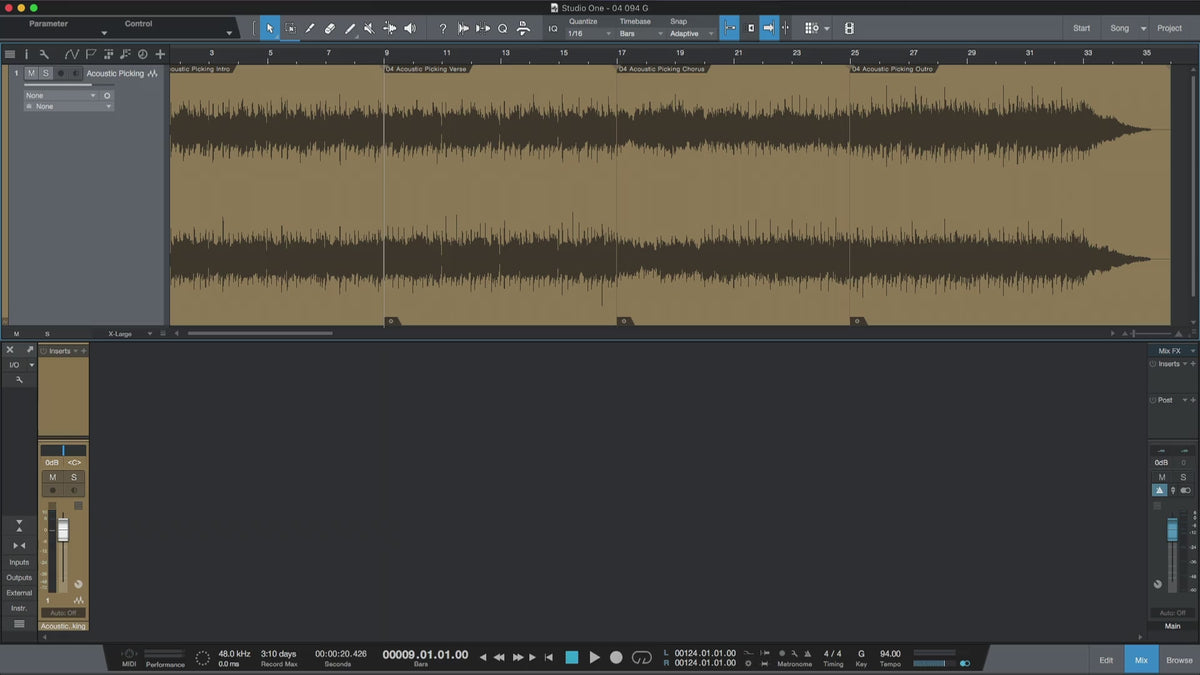Image resolution: width=1200 pixels, height=675 pixels.
Task: Mute the Acoustic Picking track
Action: click(x=31, y=73)
